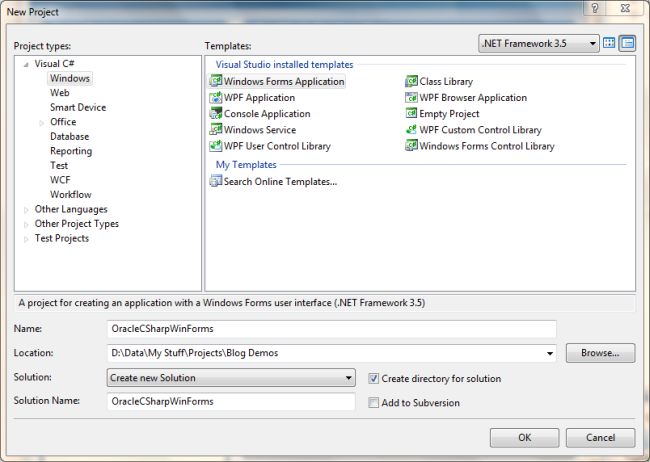This screenshot has width=650, height=462.
Task: Pick the Windows Forms Control Library icon
Action: click(411, 146)
